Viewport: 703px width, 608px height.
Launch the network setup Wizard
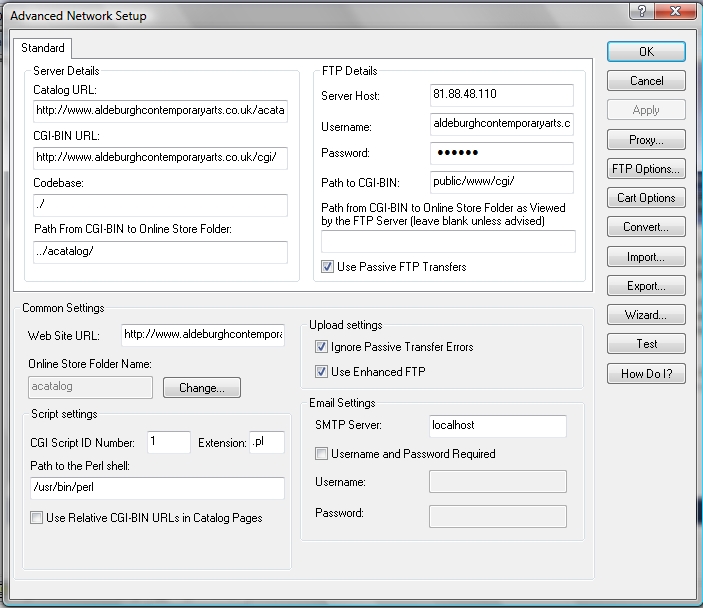[x=646, y=315]
